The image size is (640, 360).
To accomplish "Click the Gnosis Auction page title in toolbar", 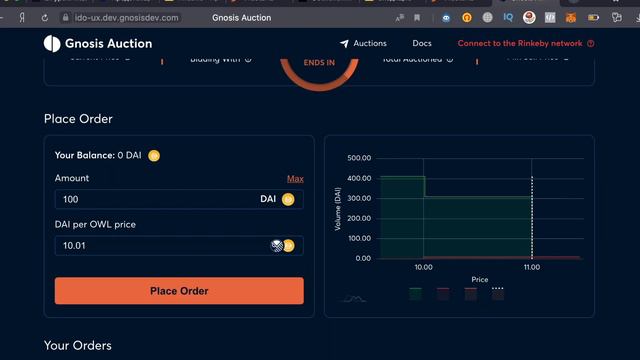I will [241, 18].
